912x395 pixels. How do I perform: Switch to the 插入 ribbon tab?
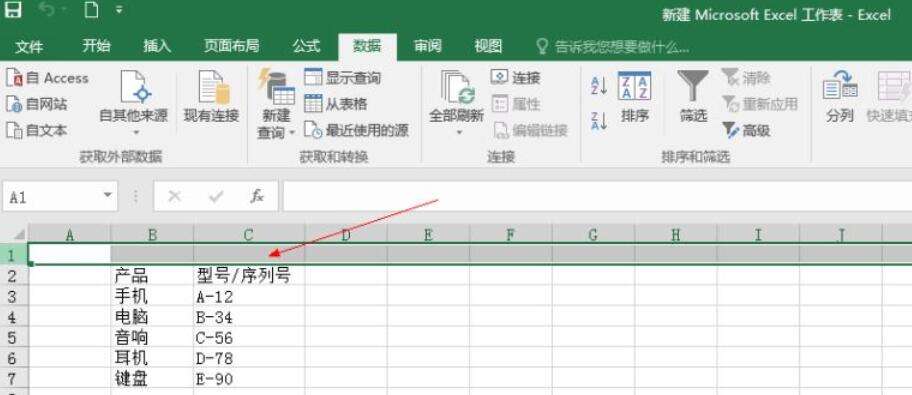[157, 47]
